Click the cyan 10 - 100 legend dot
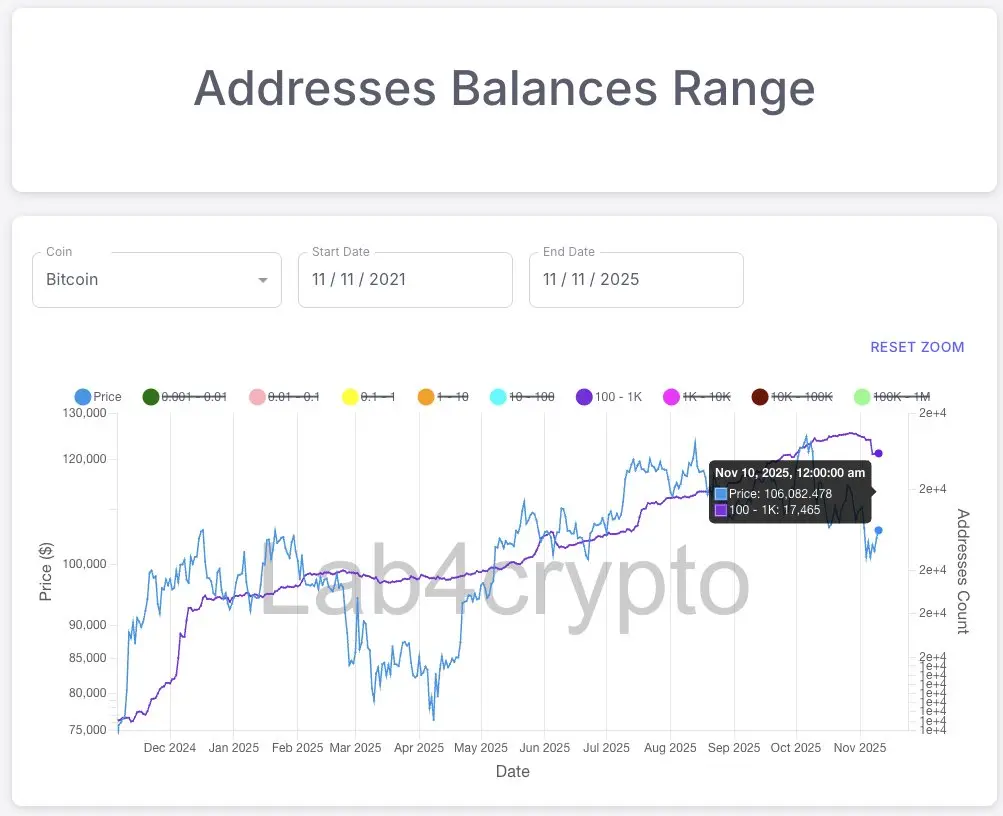The height and width of the screenshot is (816, 1003). [x=499, y=397]
